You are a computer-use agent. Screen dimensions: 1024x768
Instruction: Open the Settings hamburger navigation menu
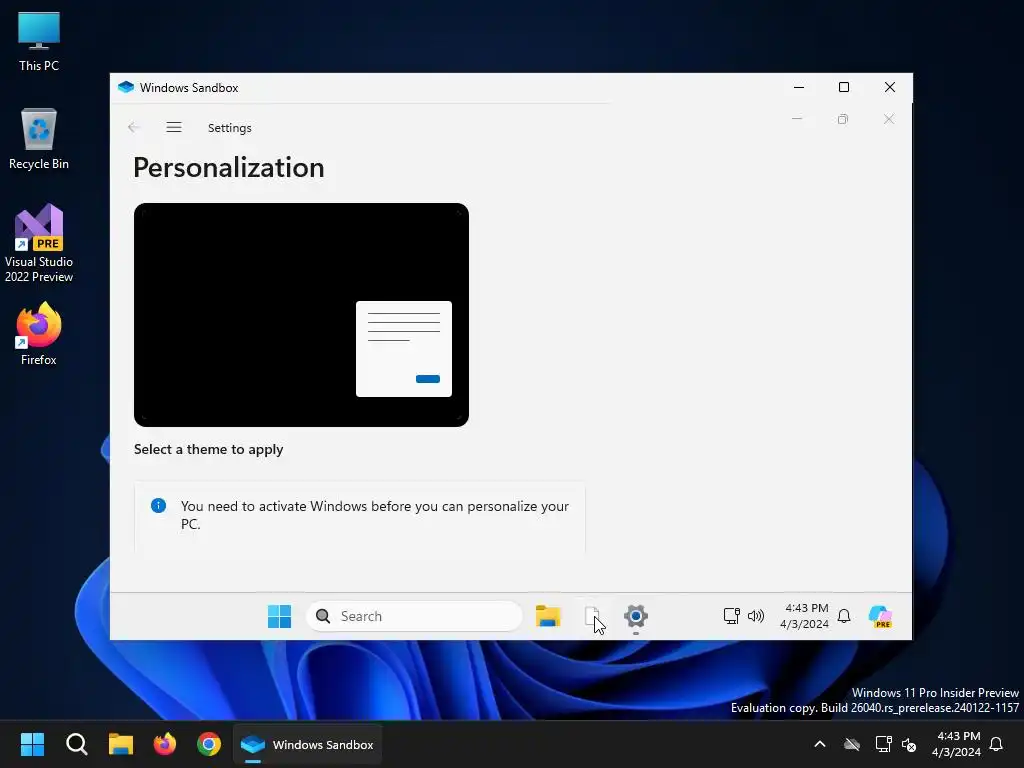(x=174, y=127)
